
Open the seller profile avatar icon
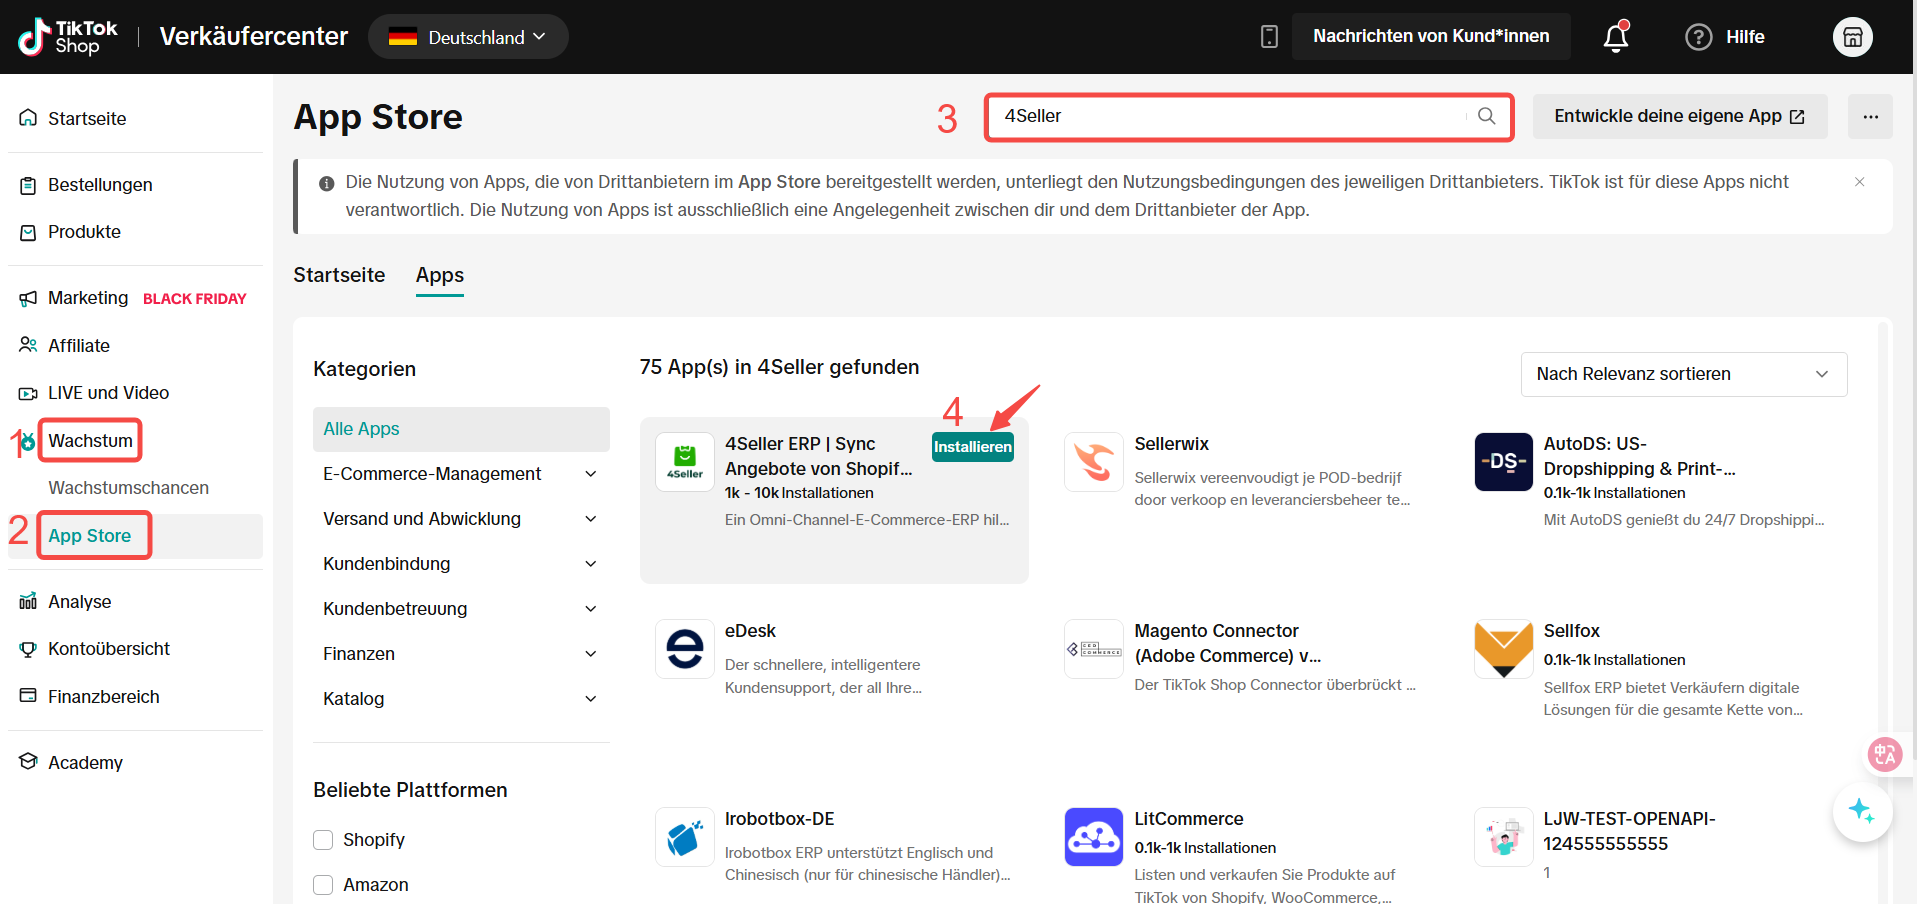coord(1851,37)
